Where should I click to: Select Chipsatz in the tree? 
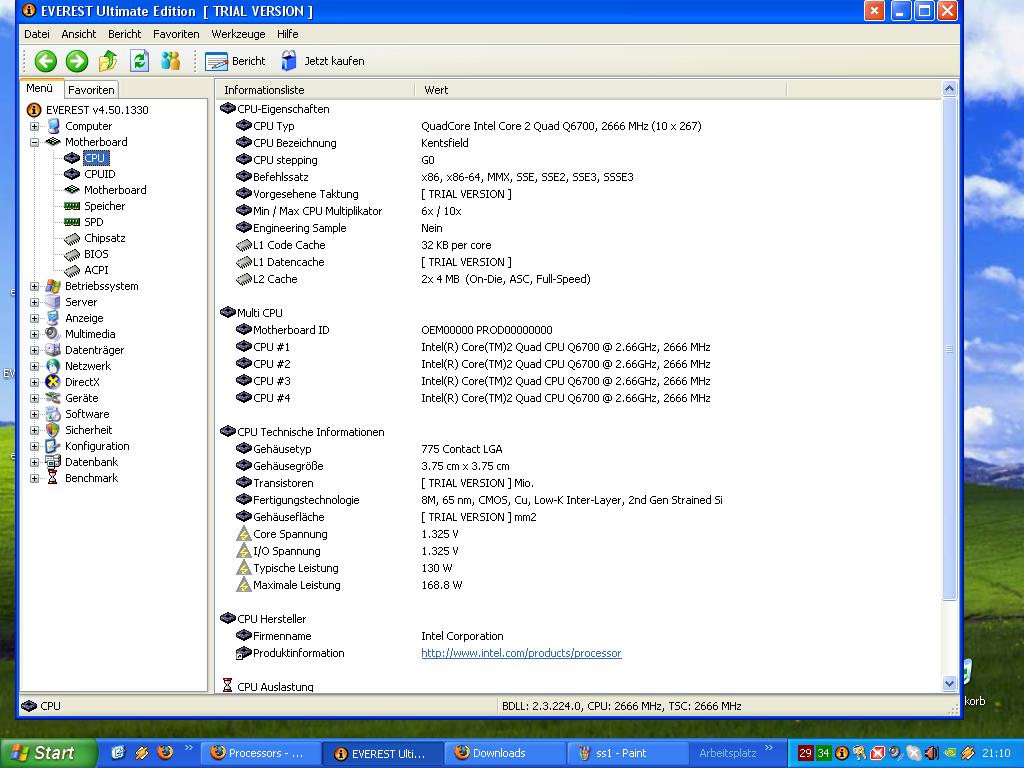[104, 238]
